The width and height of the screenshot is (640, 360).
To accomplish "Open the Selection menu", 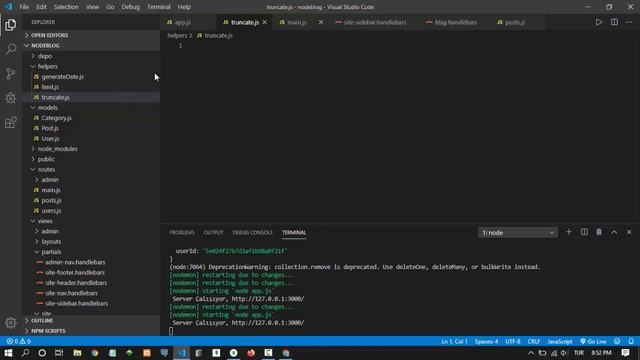I will point(66,7).
